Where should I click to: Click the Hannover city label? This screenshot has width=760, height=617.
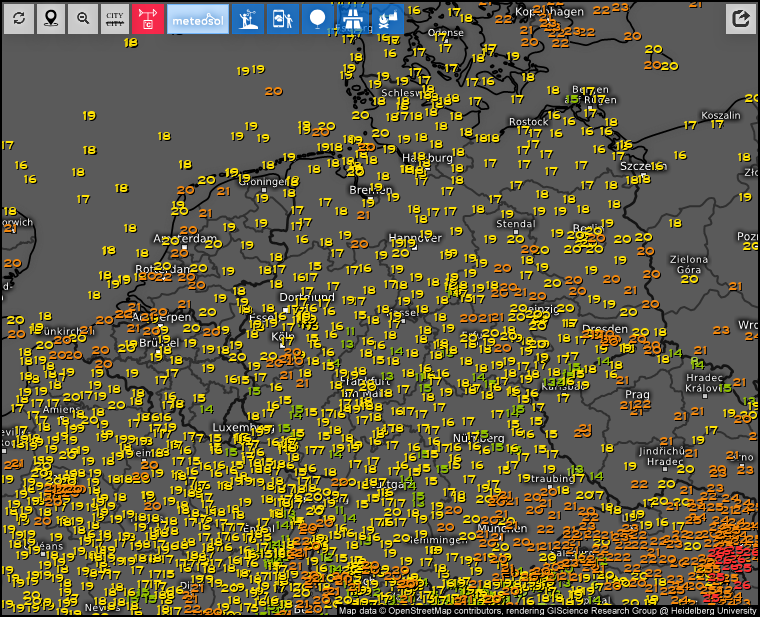[x=415, y=238]
